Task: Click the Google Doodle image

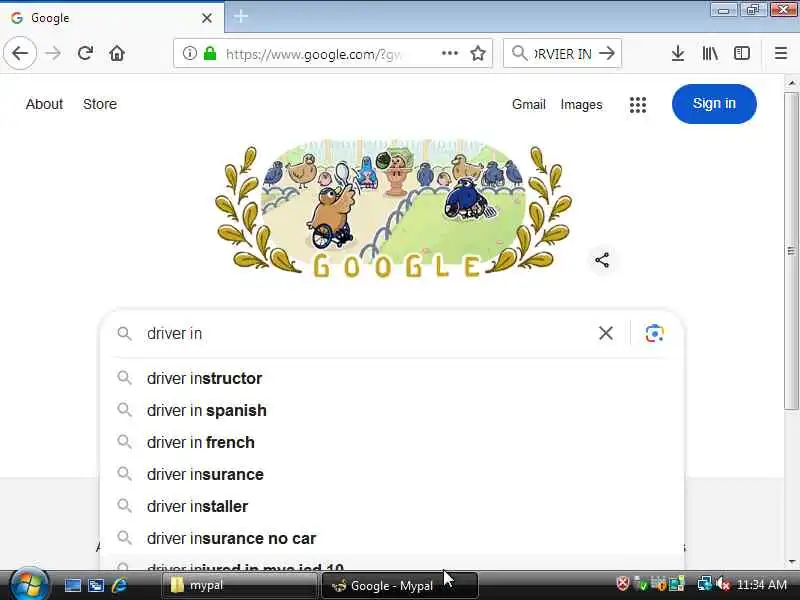Action: [x=393, y=210]
